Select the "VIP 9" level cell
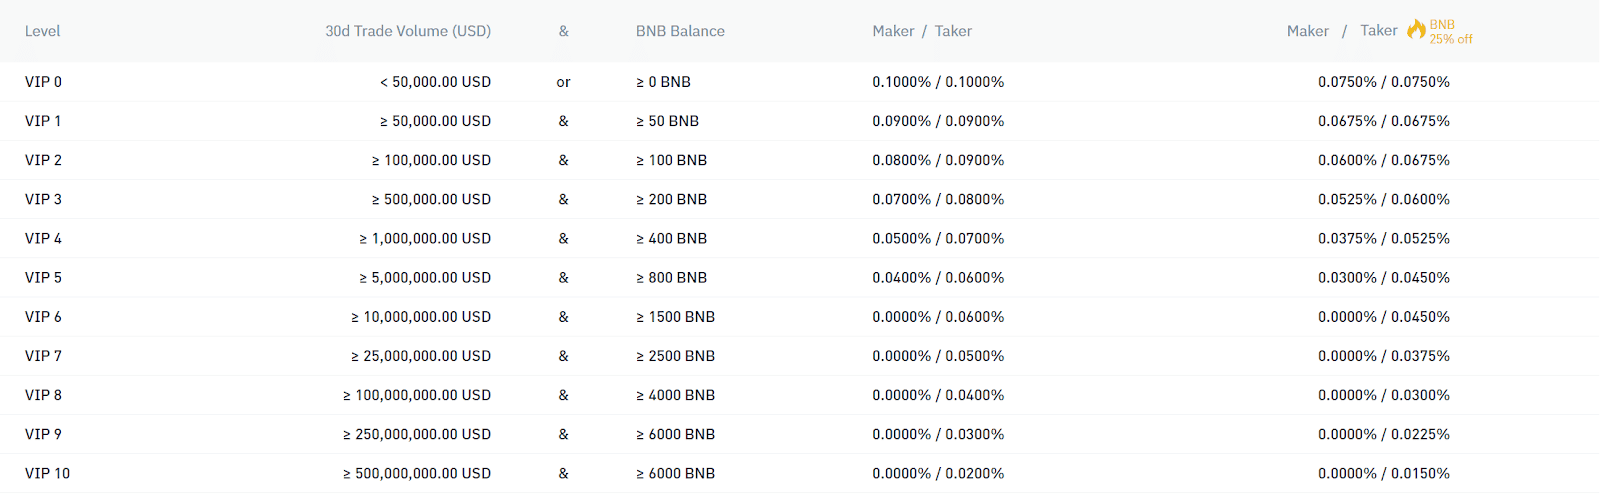This screenshot has width=1600, height=496. [x=43, y=433]
